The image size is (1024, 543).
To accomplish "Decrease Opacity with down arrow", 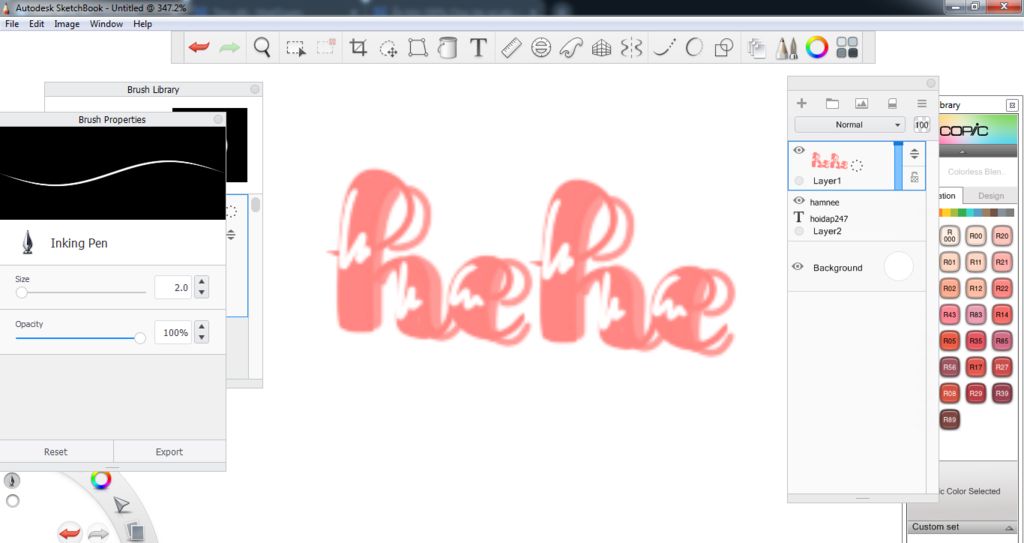I will tap(202, 338).
